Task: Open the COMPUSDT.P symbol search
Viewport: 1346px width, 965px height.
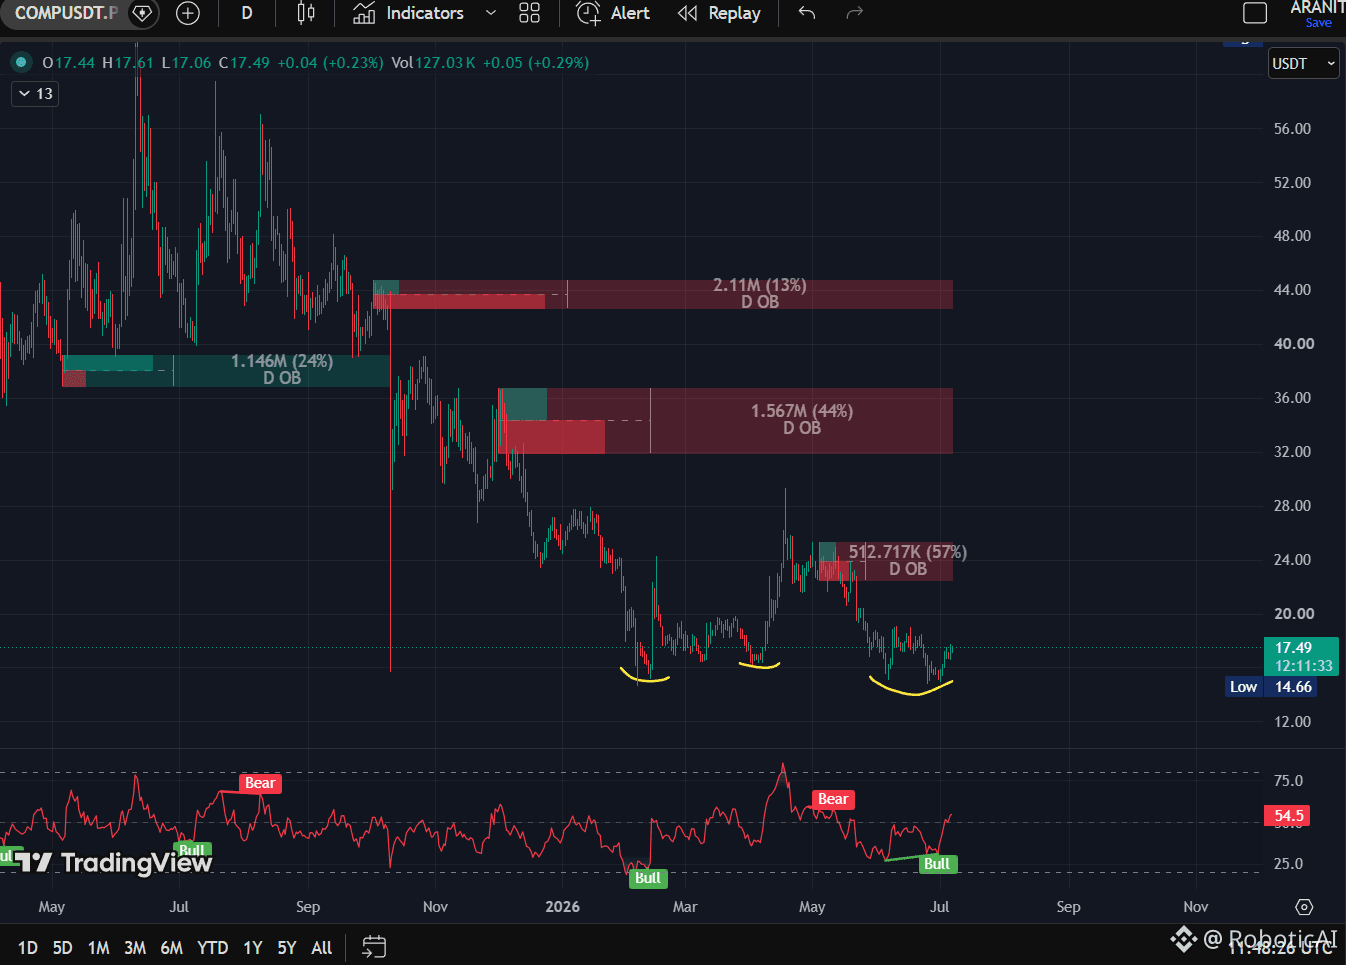Action: (66, 13)
